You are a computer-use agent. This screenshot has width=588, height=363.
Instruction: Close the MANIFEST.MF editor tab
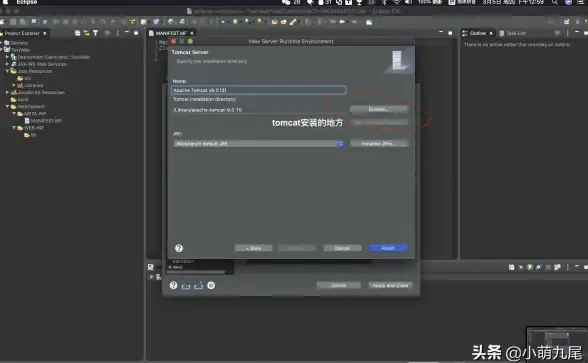[x=192, y=33]
